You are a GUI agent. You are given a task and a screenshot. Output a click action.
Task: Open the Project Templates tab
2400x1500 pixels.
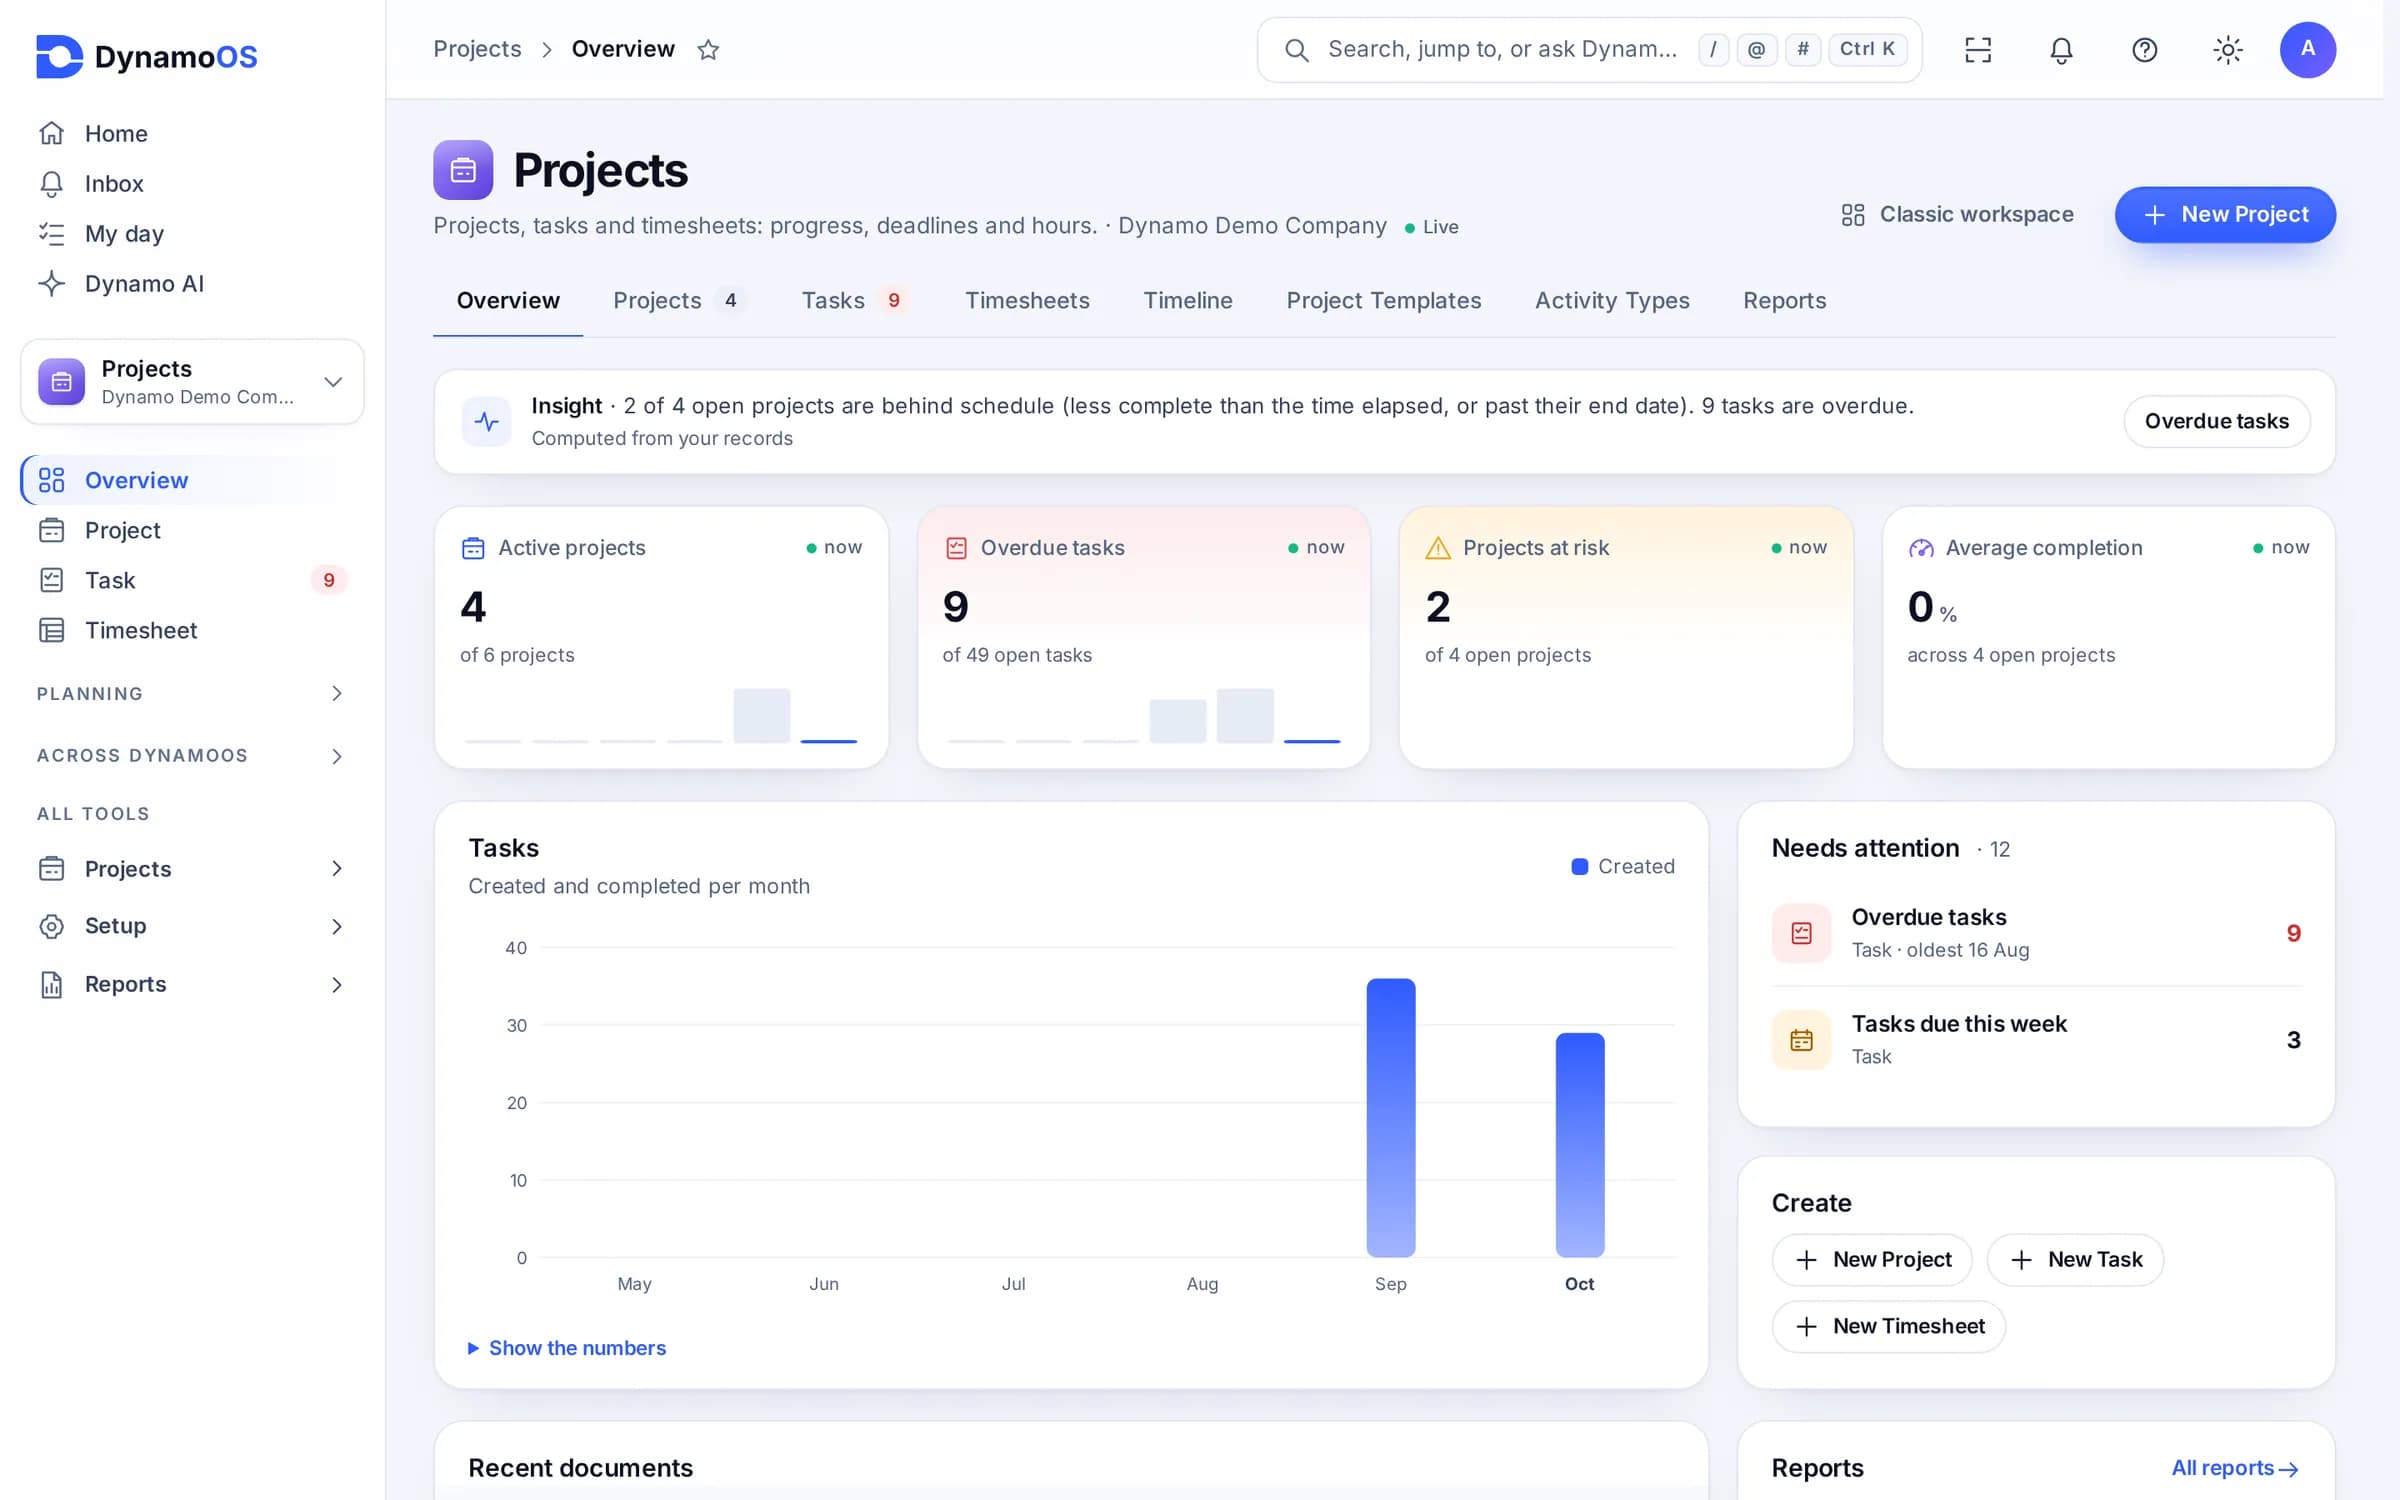click(1384, 300)
